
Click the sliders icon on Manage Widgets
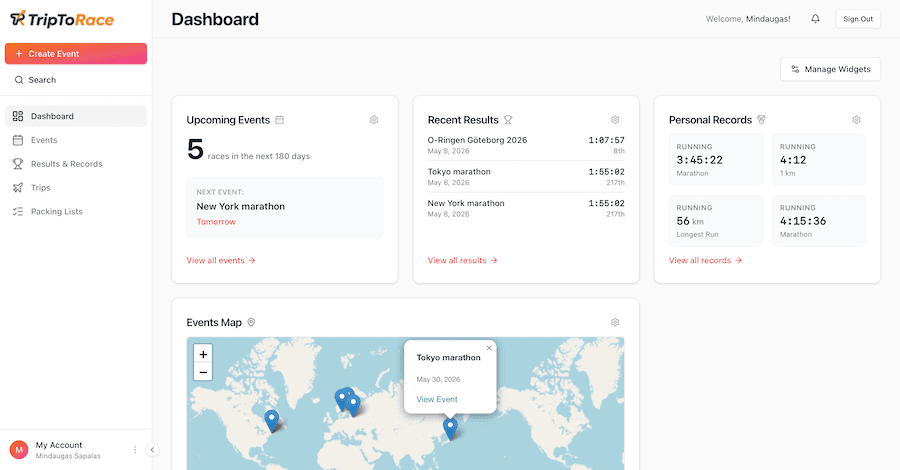[x=795, y=69]
